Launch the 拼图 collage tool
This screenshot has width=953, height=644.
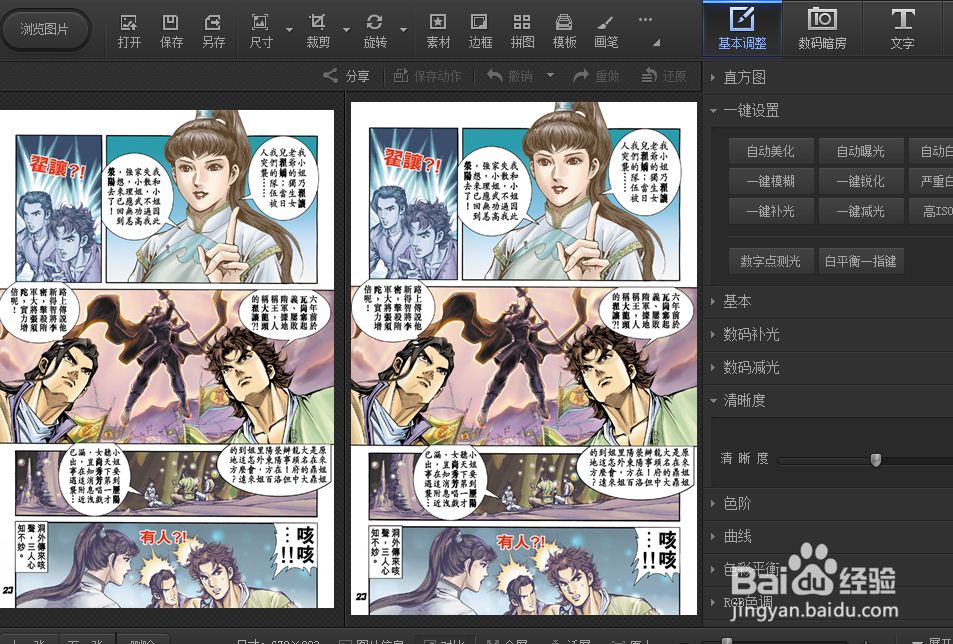[522, 30]
